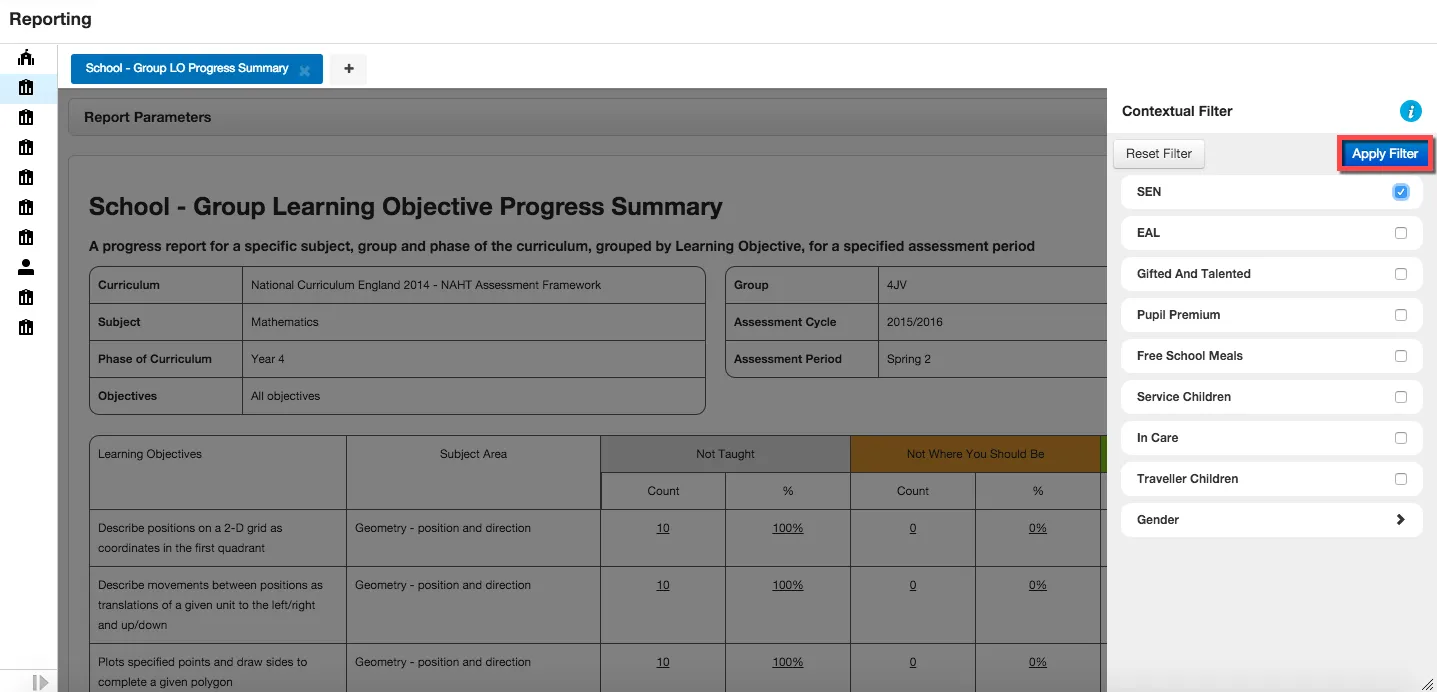Click the Apply Filter button

1385,154
